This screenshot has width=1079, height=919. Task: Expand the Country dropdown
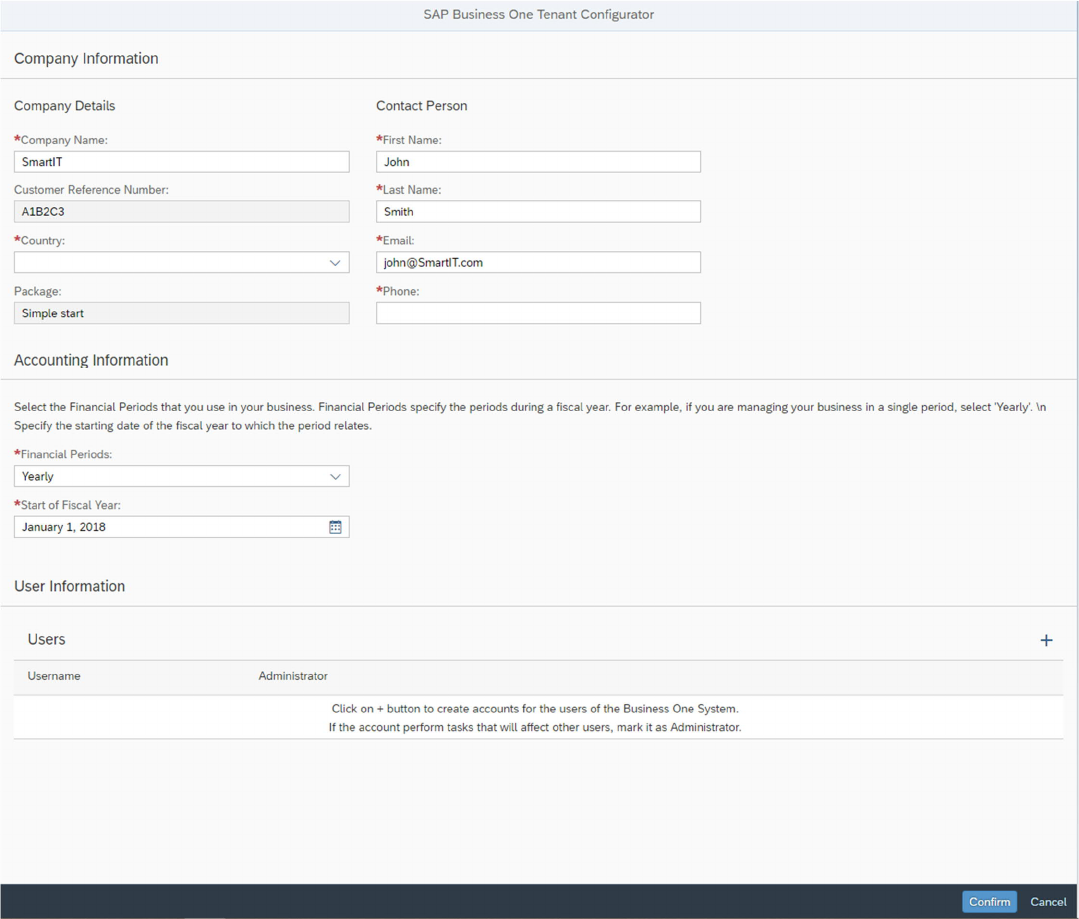click(334, 263)
